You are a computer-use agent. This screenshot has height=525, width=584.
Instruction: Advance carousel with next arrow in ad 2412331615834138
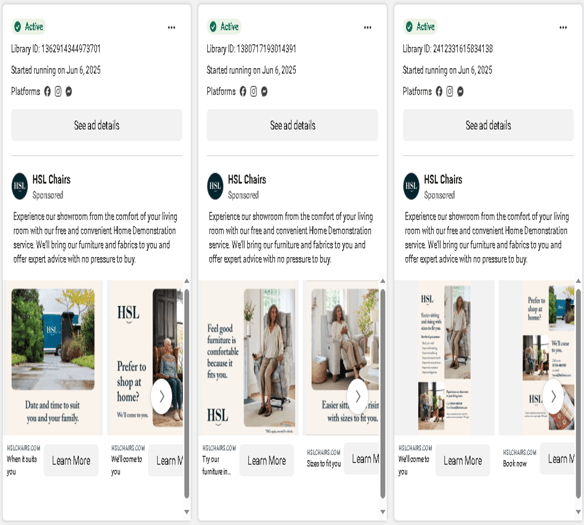coord(553,397)
